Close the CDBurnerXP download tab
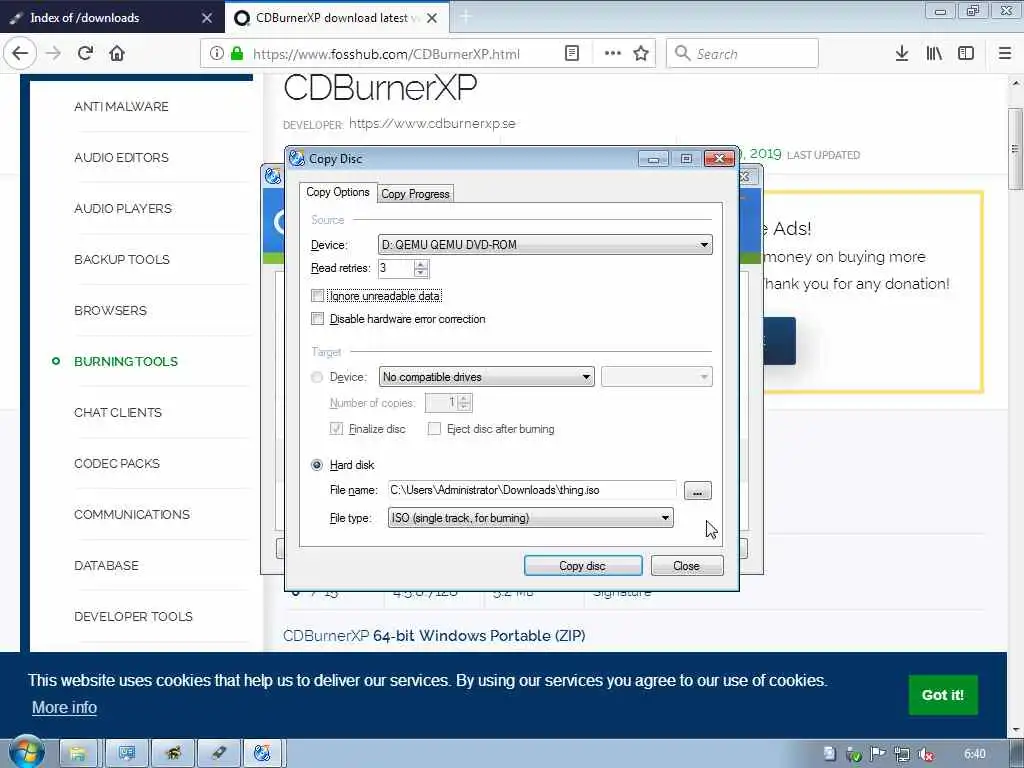 point(432,18)
